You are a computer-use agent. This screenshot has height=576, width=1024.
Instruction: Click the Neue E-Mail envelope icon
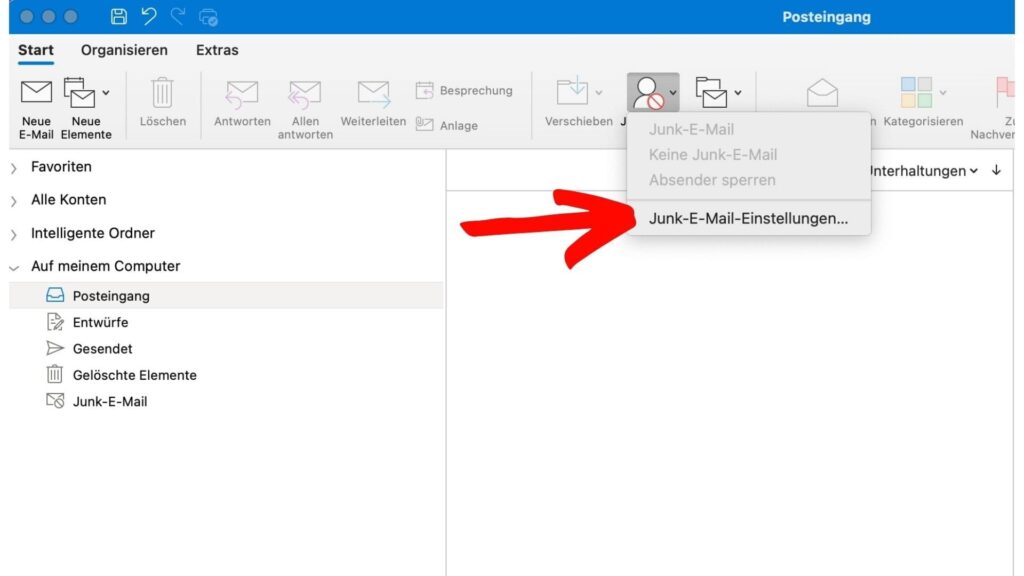pos(36,93)
